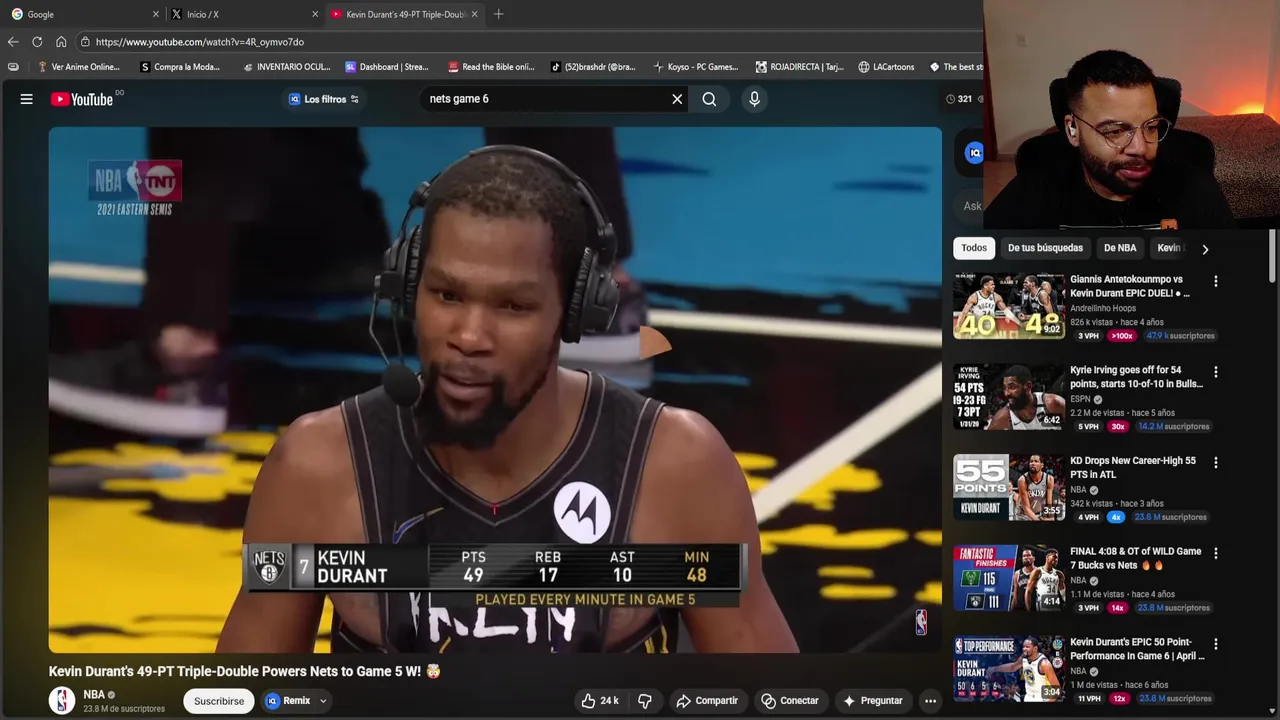Clear the search text with the X
1280x720 pixels.
pyautogui.click(x=677, y=99)
